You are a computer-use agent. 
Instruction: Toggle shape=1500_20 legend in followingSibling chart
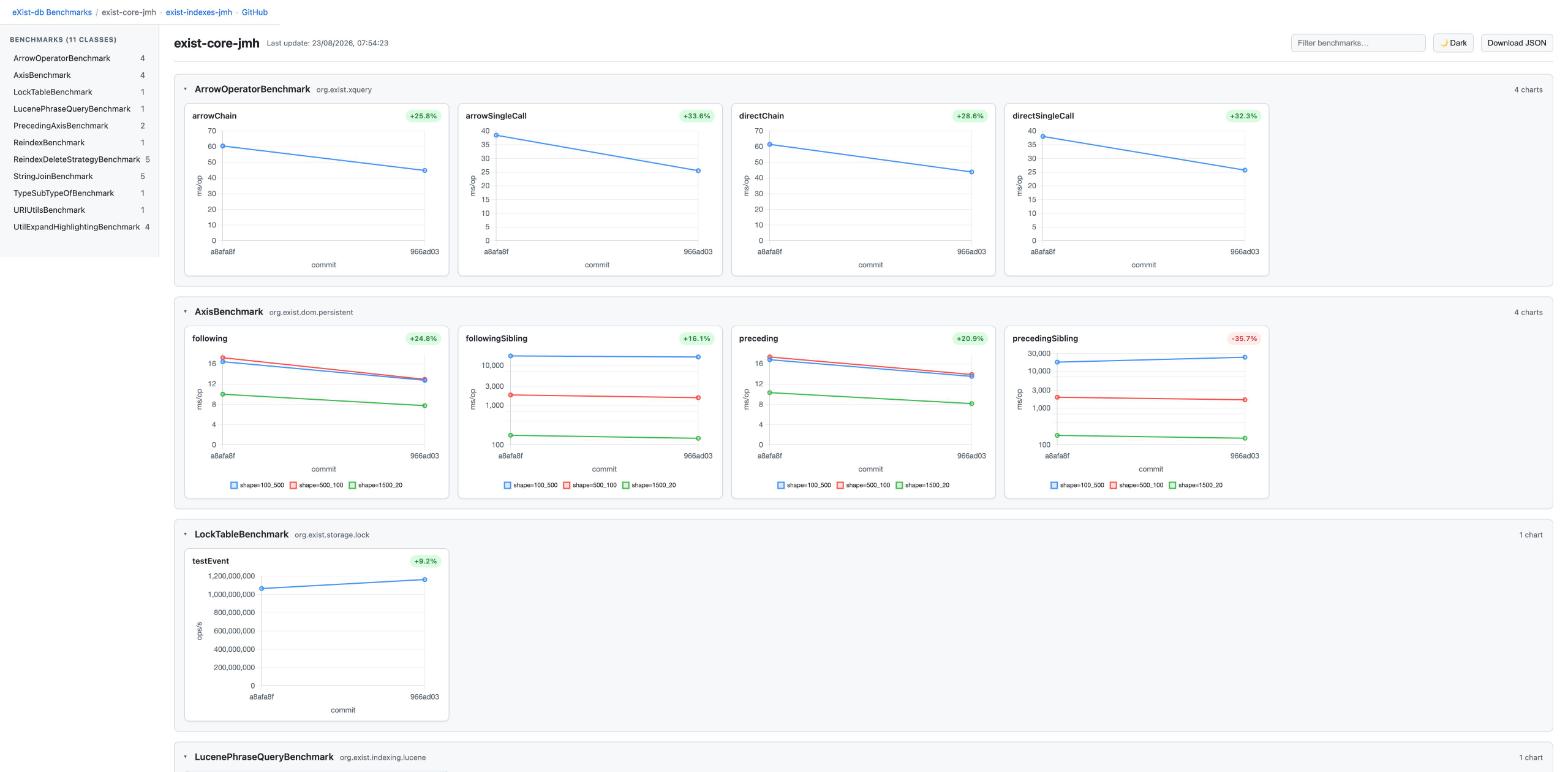[x=649, y=485]
